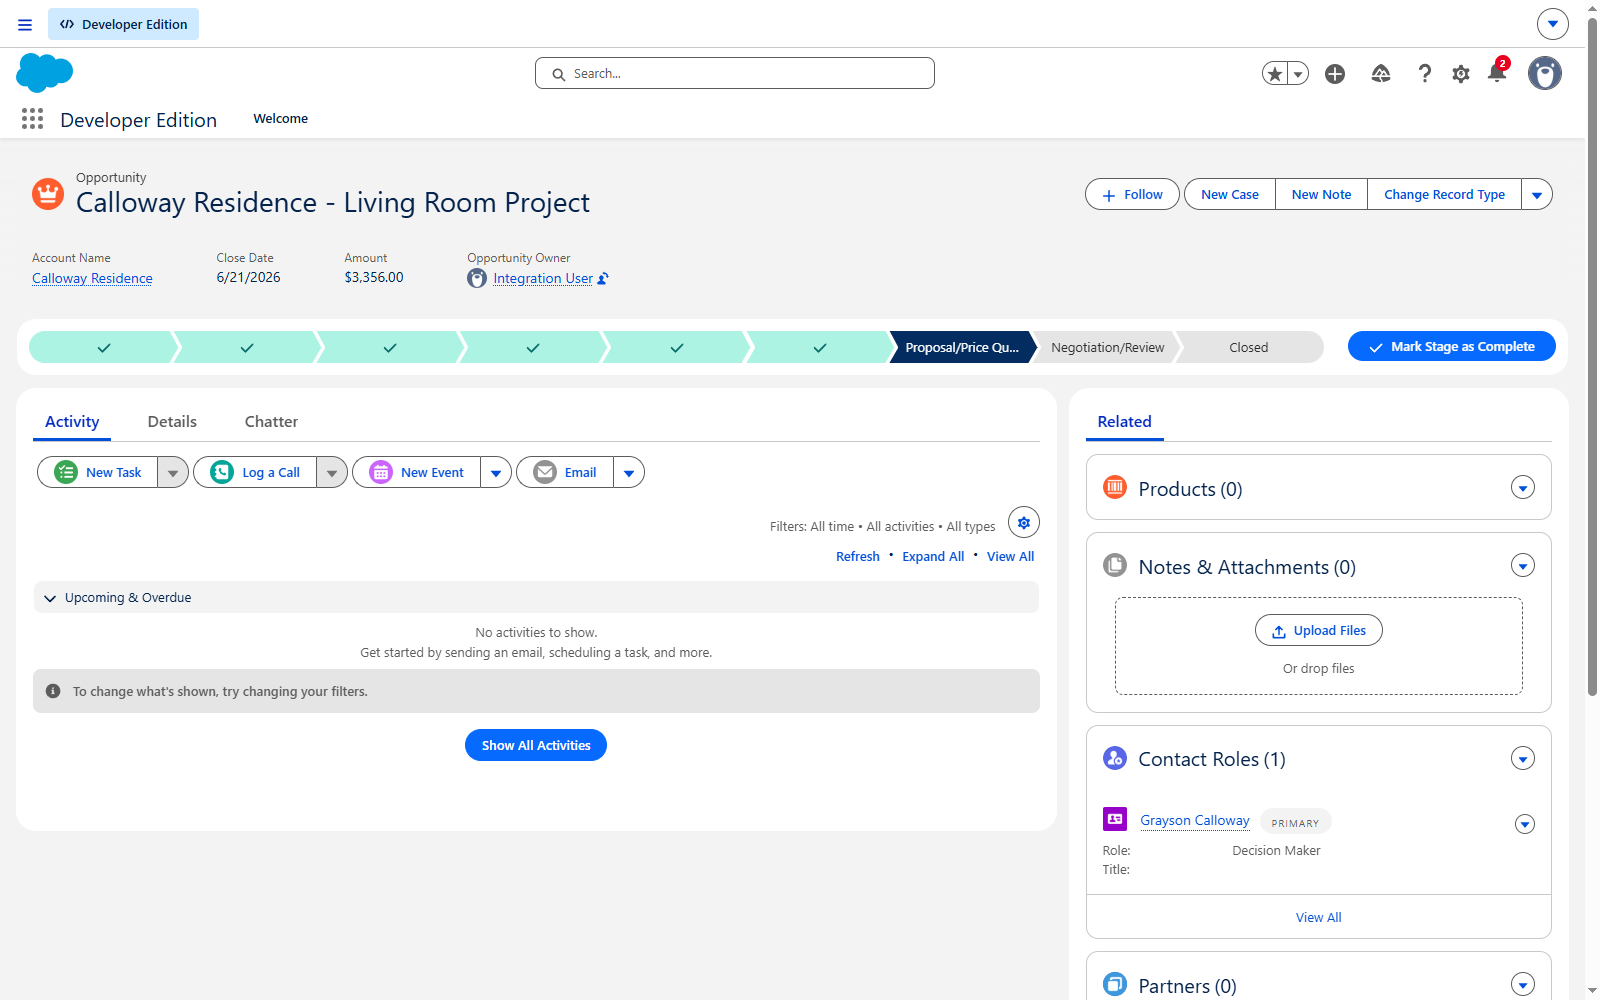The height and width of the screenshot is (1000, 1600).
Task: Select the Related tab
Action: pyautogui.click(x=1125, y=422)
